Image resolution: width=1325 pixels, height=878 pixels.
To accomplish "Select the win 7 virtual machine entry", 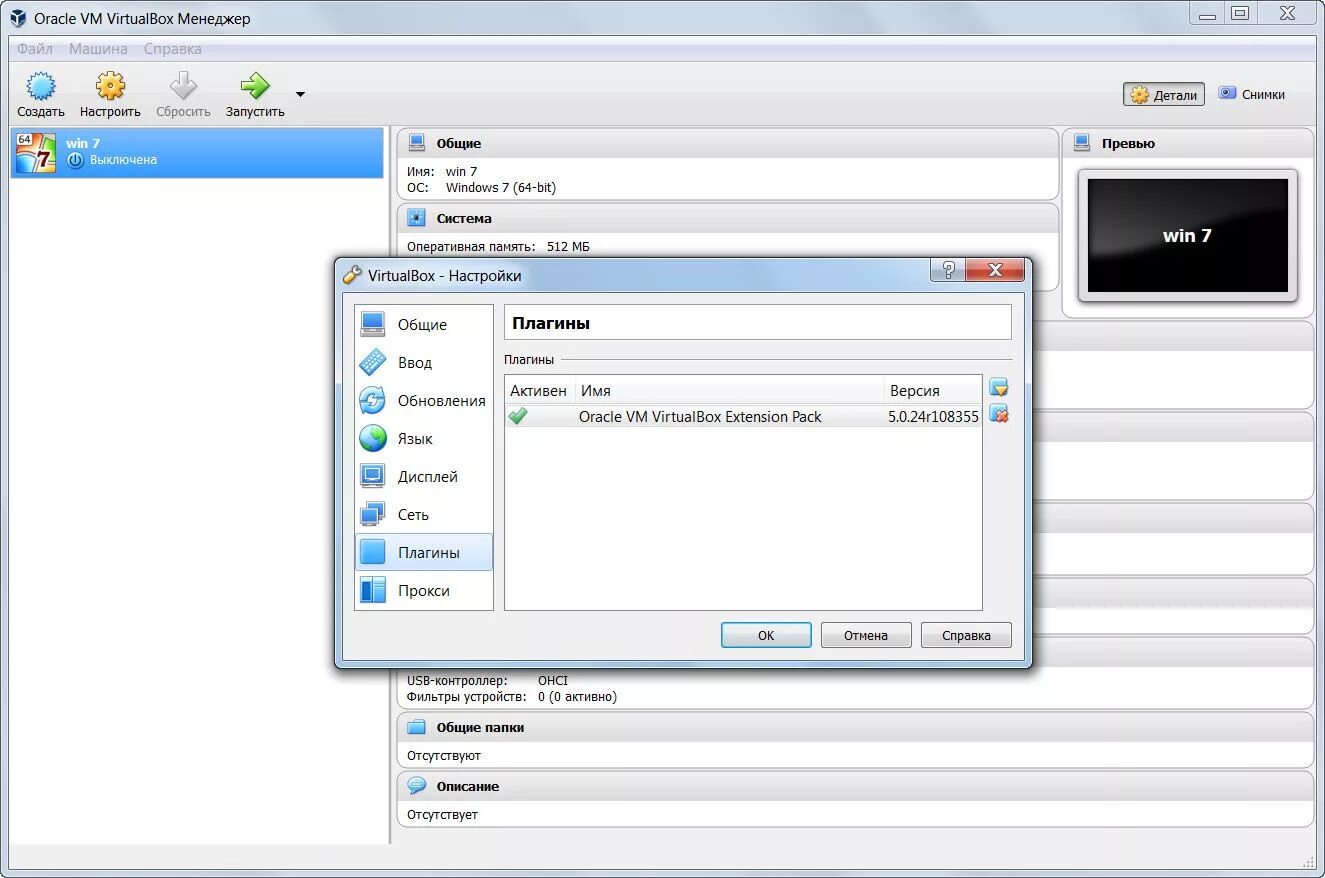I will [x=197, y=152].
